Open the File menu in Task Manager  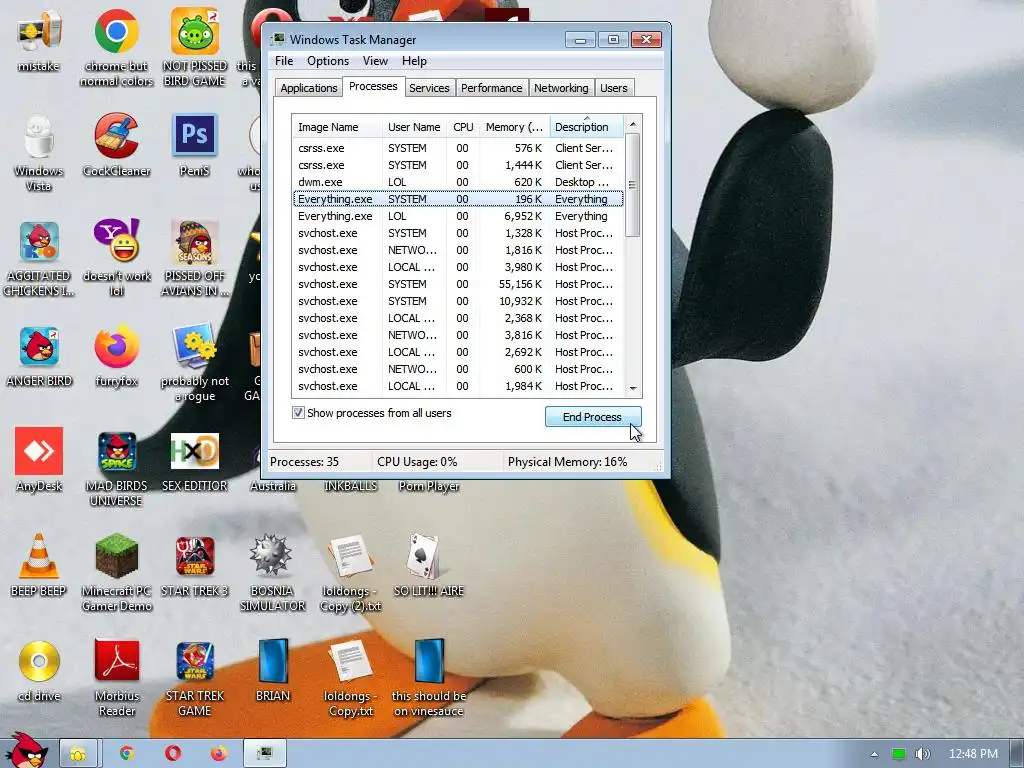[284, 61]
